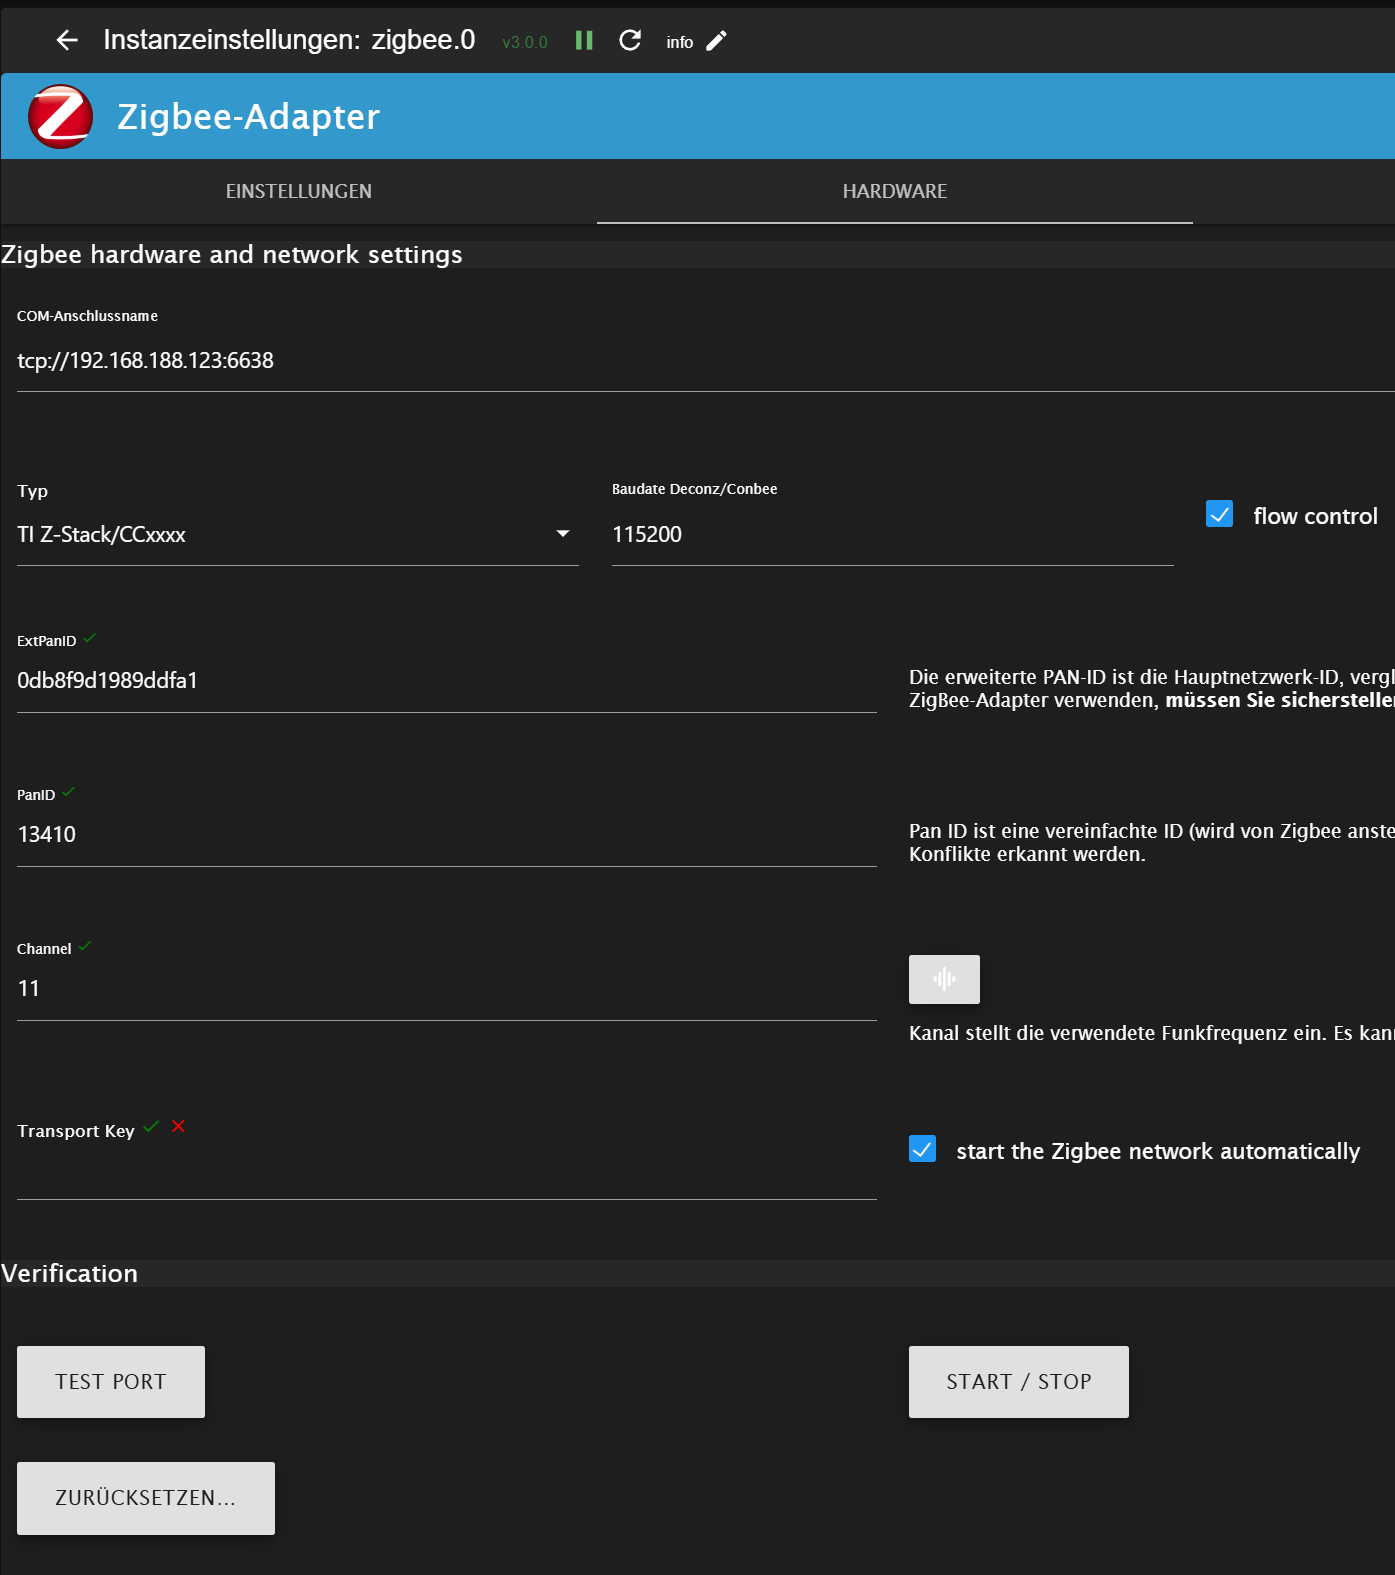The height and width of the screenshot is (1575, 1395).
Task: Switch to the Einstellungen tab
Action: pos(298,191)
